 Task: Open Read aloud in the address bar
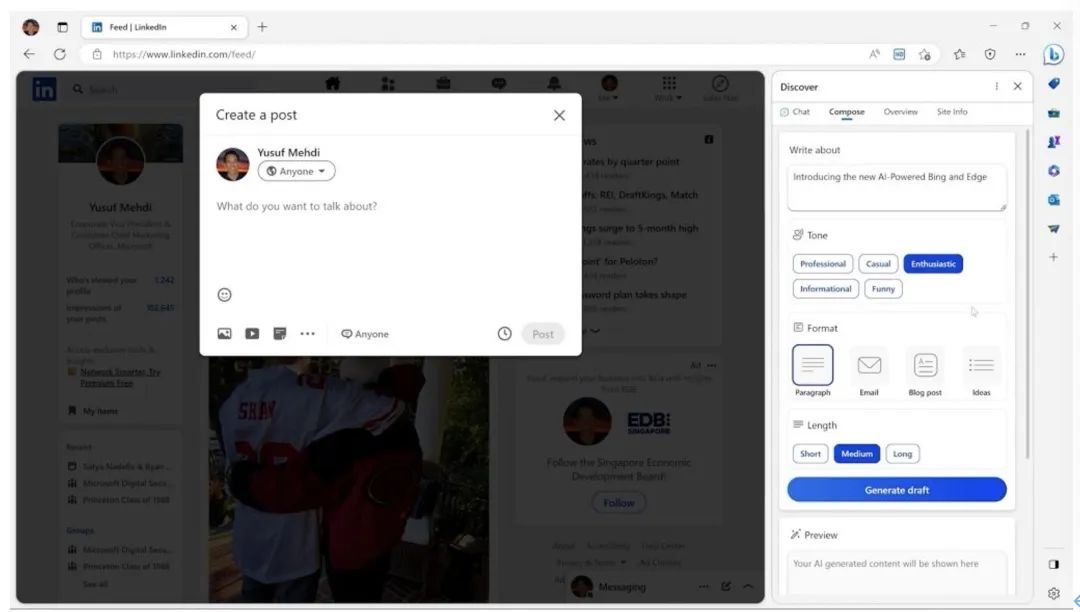874,54
